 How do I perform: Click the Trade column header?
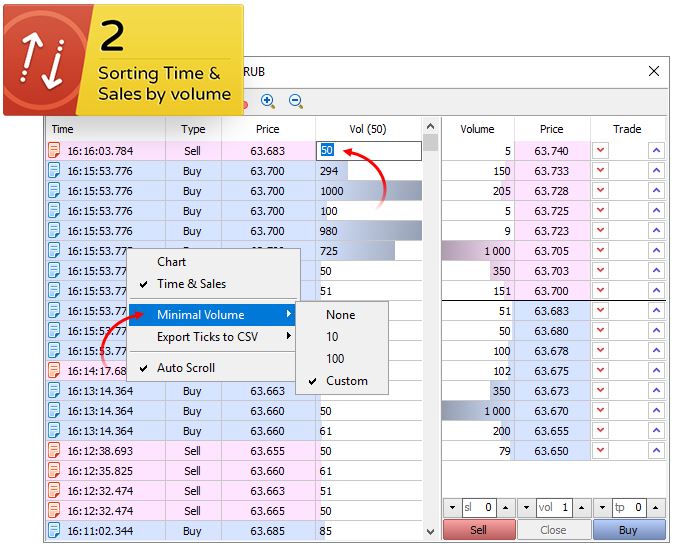(628, 129)
